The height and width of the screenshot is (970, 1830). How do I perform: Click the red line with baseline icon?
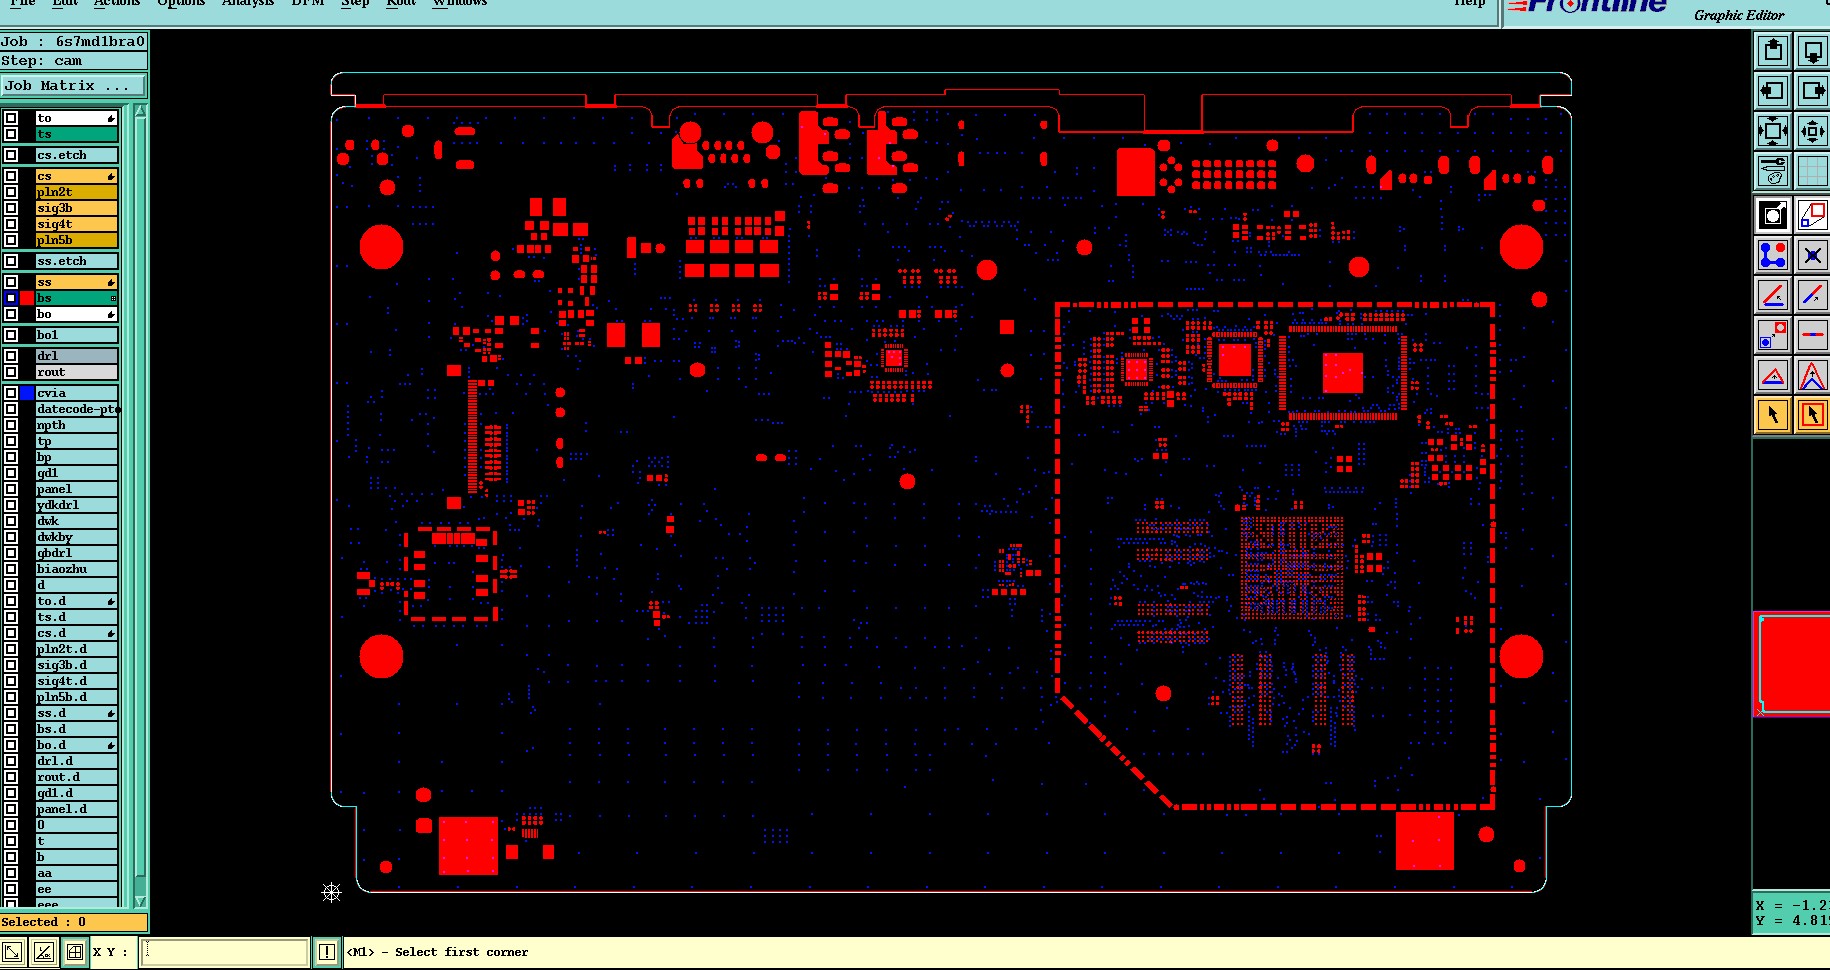coord(1773,295)
